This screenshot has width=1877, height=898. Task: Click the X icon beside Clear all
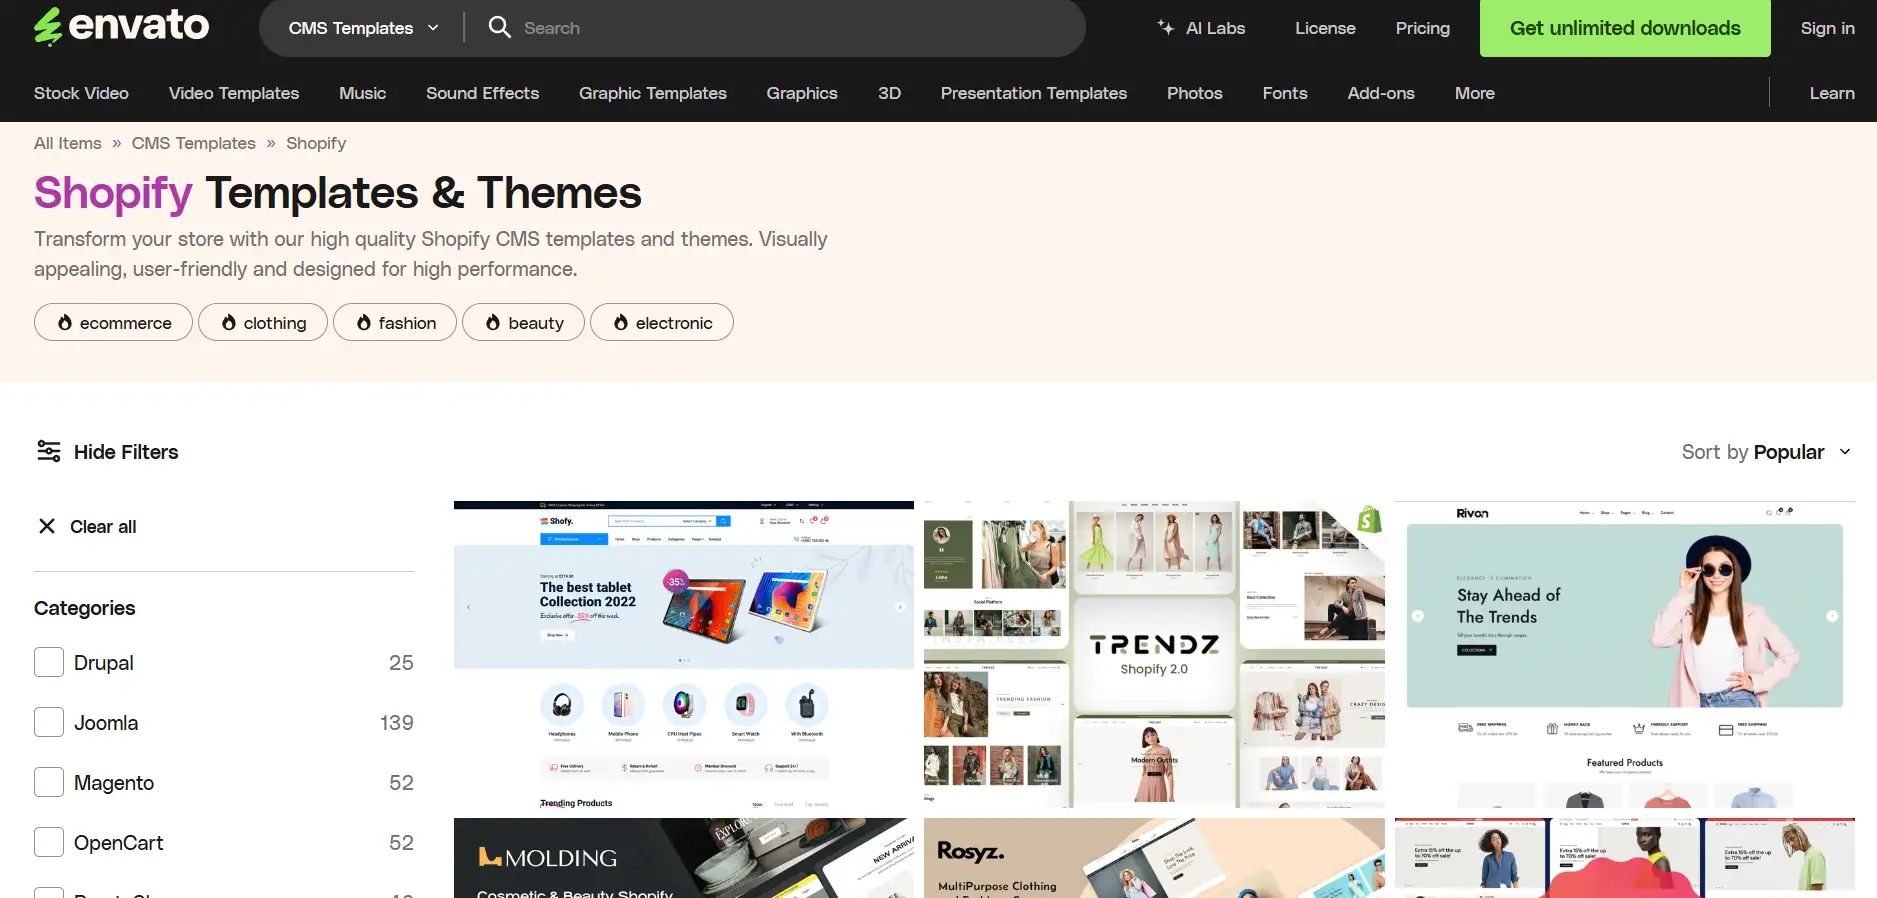click(x=47, y=526)
